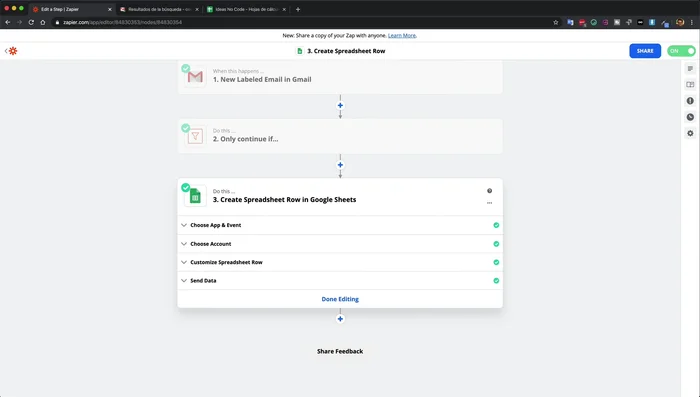The image size is (700, 397).
Task: Bookmark this page with the star icon
Action: (x=555, y=22)
